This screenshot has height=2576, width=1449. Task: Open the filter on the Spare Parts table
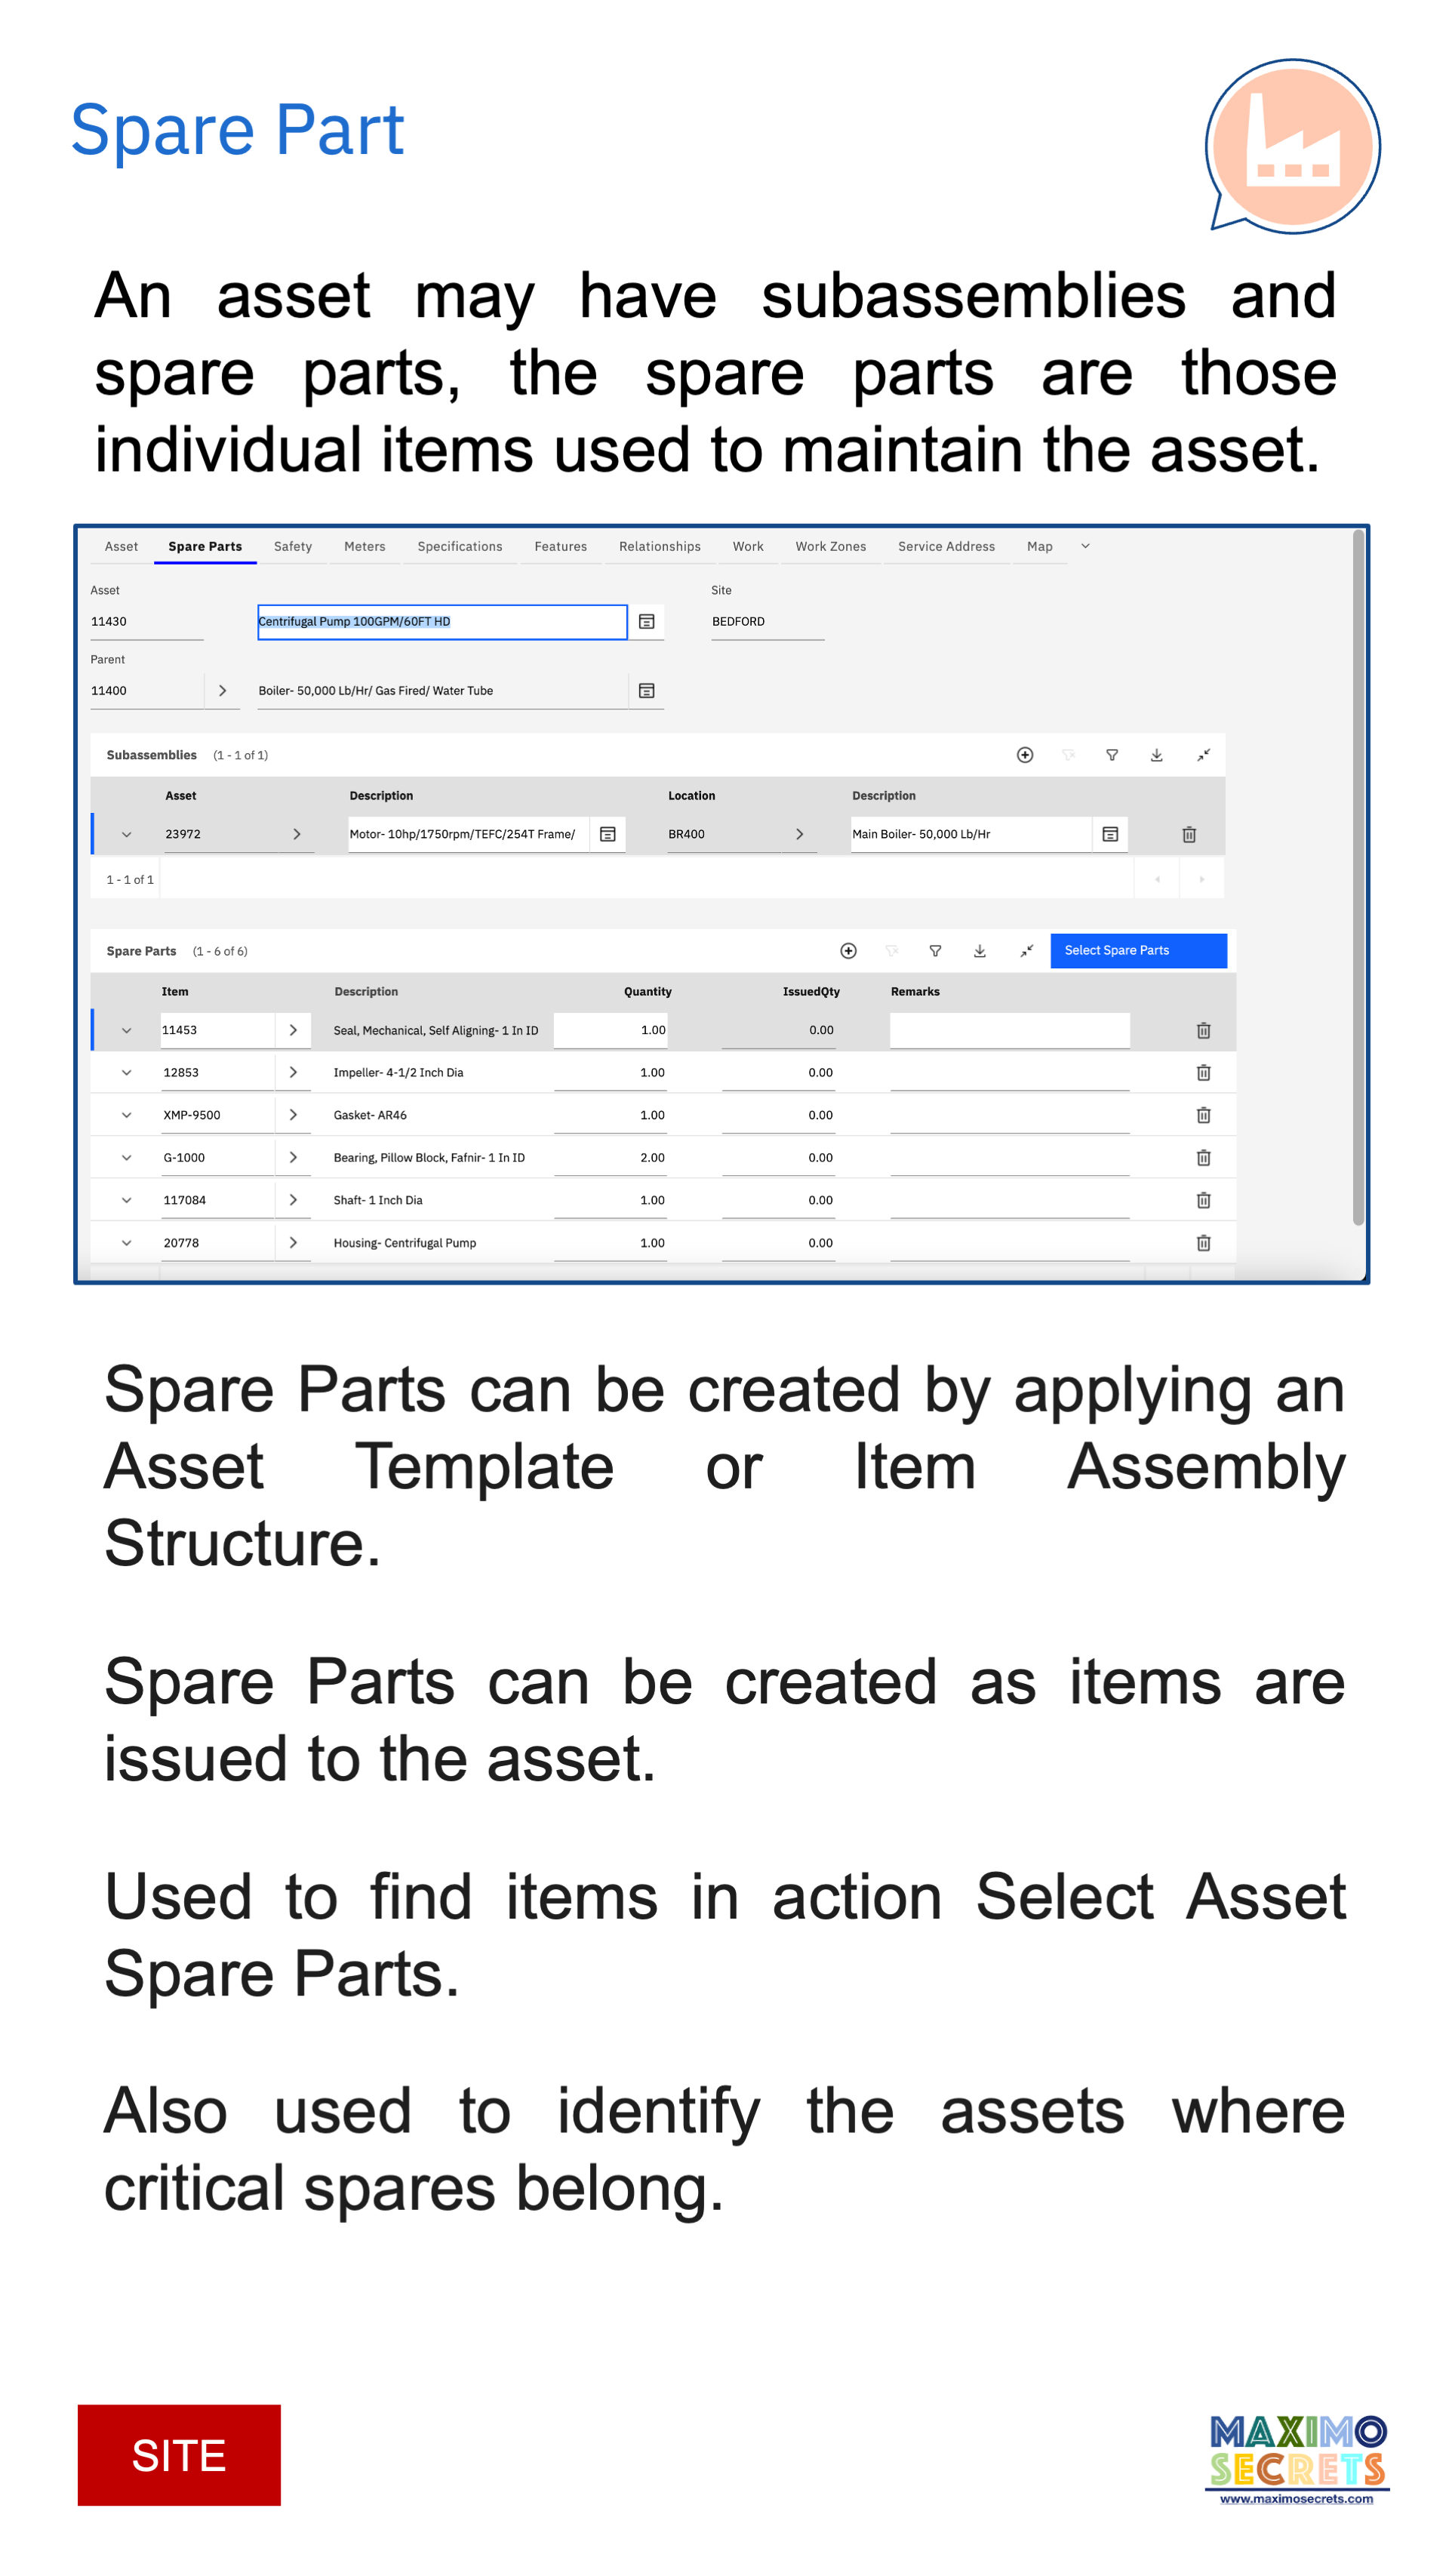935,951
